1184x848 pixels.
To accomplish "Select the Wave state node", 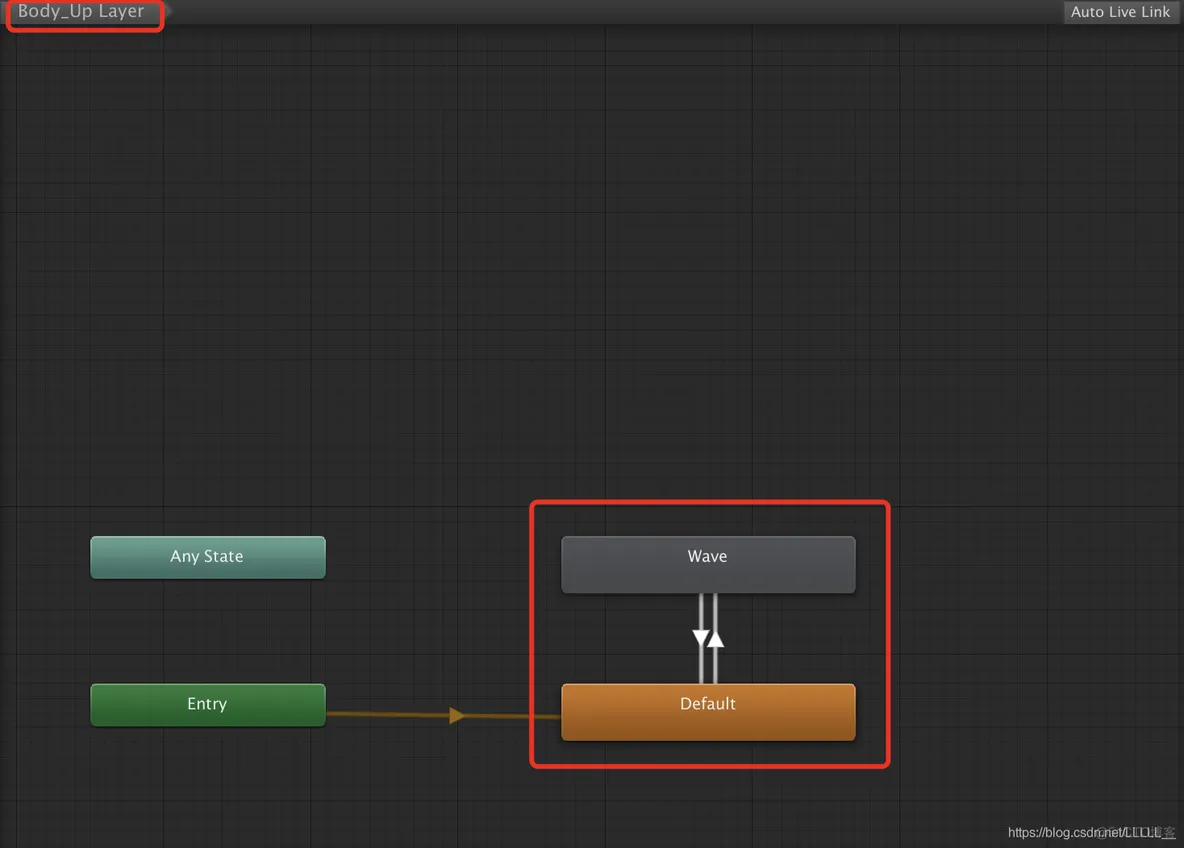I will point(708,564).
